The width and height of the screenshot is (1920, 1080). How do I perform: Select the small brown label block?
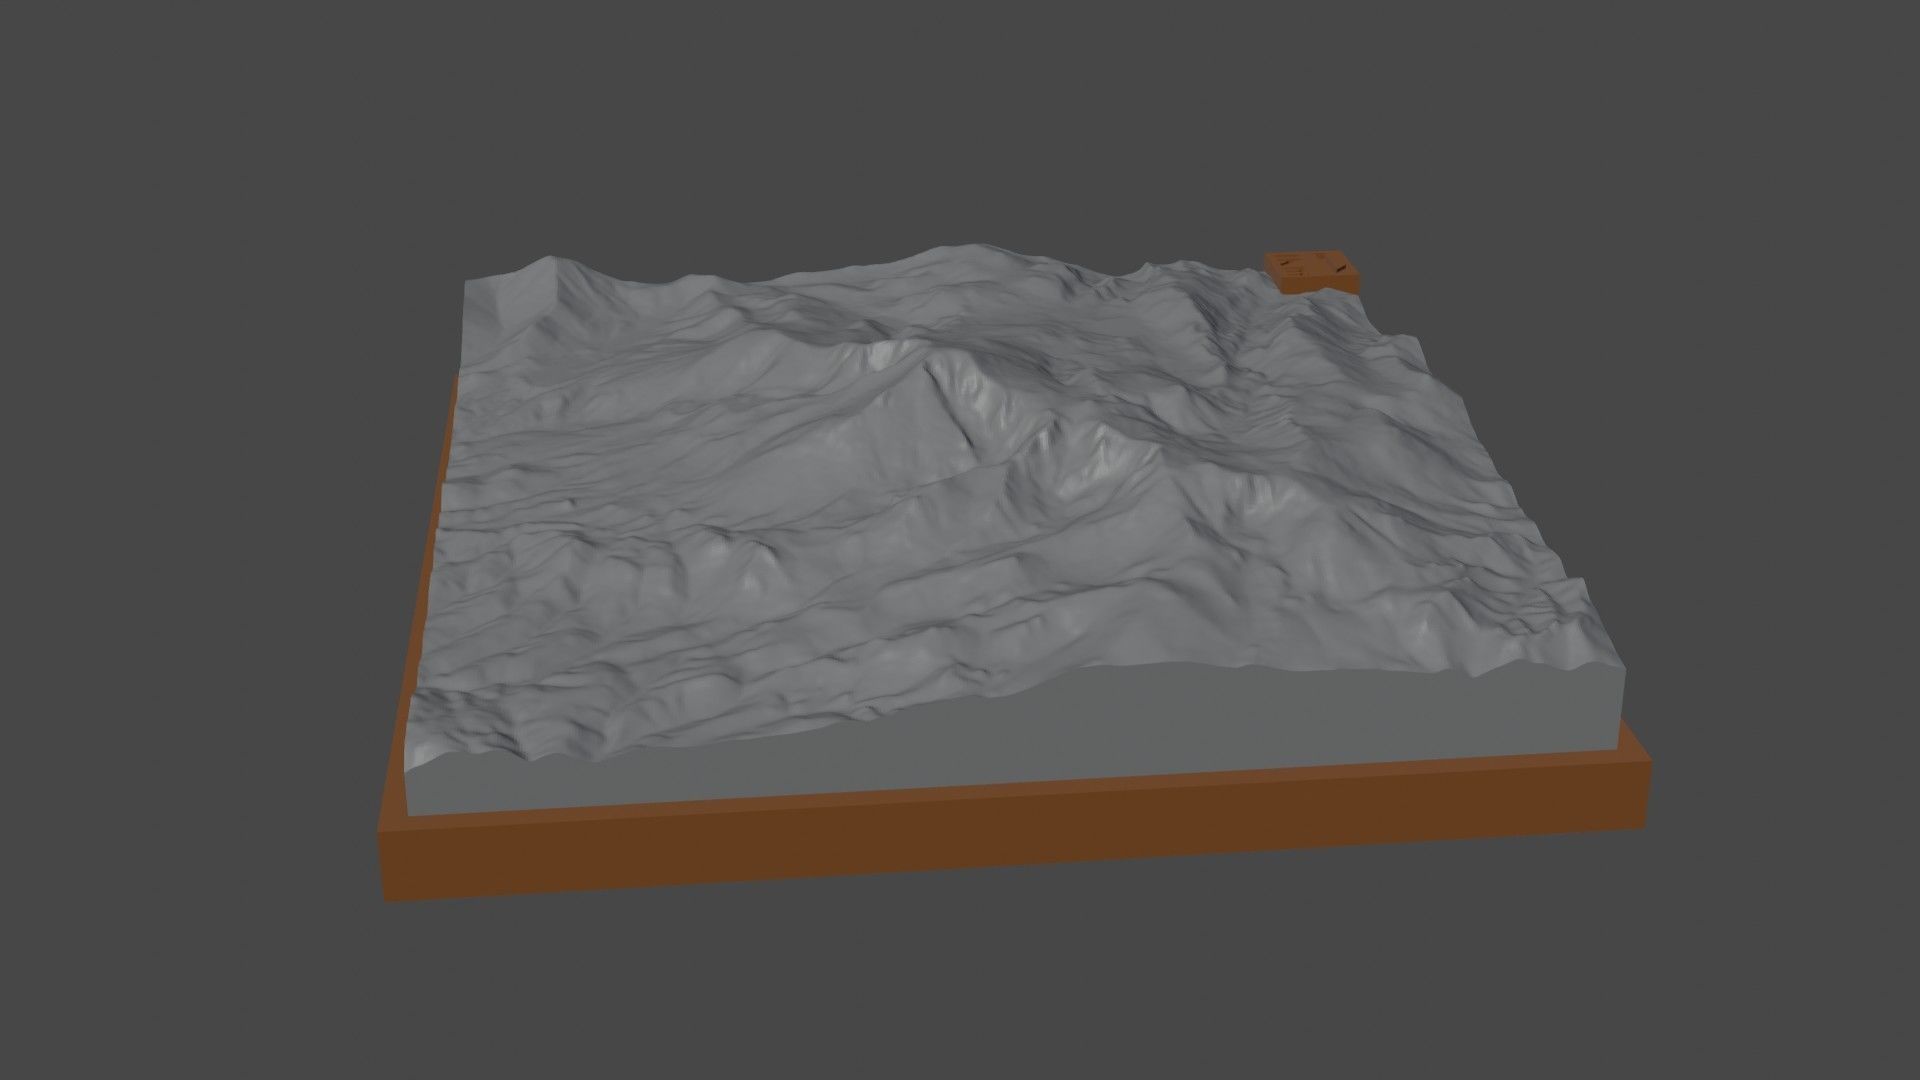pyautogui.click(x=1313, y=271)
